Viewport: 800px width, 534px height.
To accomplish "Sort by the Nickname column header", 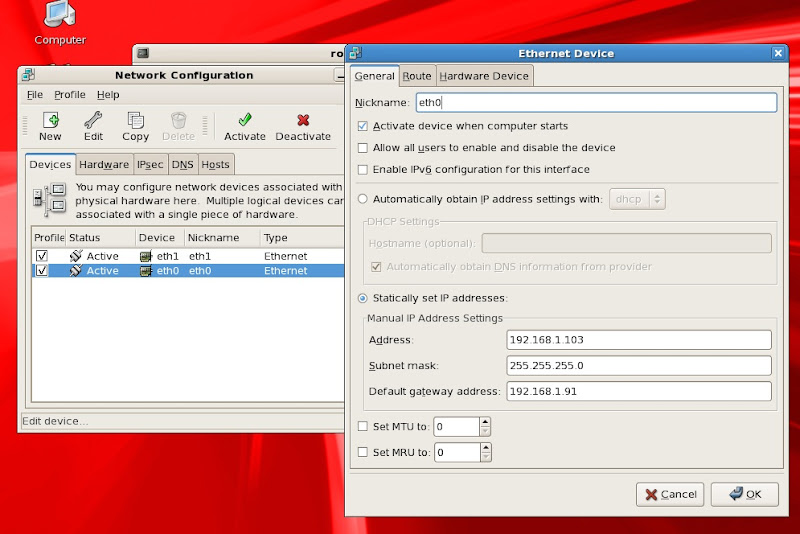I will coord(222,238).
